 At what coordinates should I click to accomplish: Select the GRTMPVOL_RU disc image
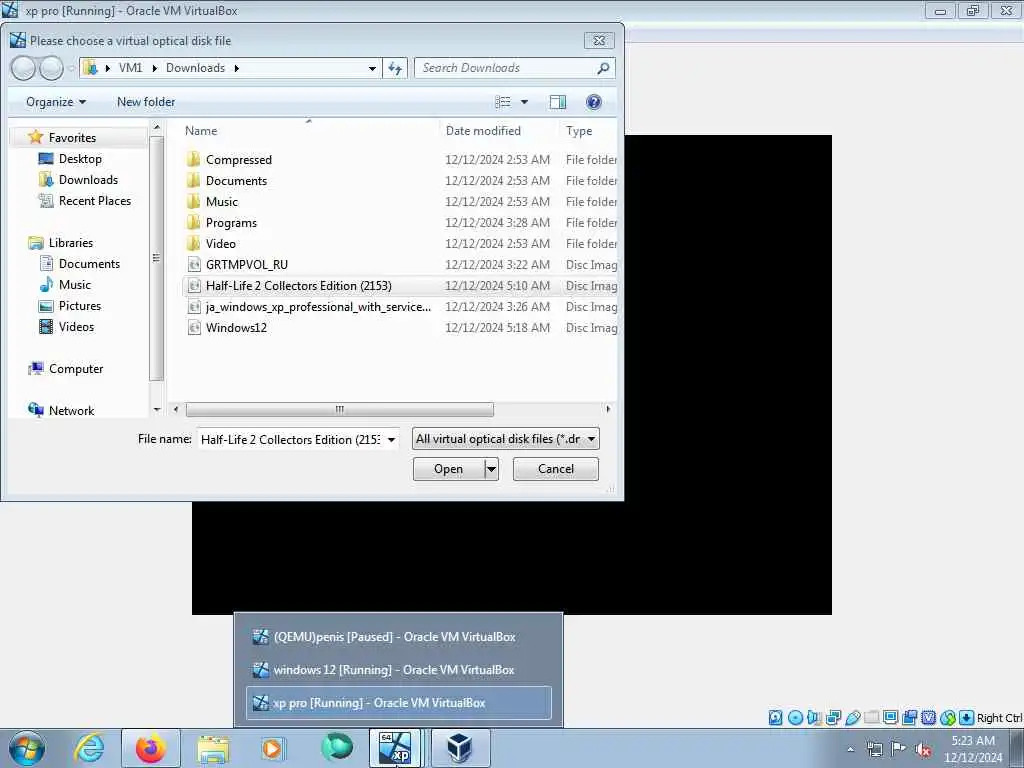click(x=246, y=264)
